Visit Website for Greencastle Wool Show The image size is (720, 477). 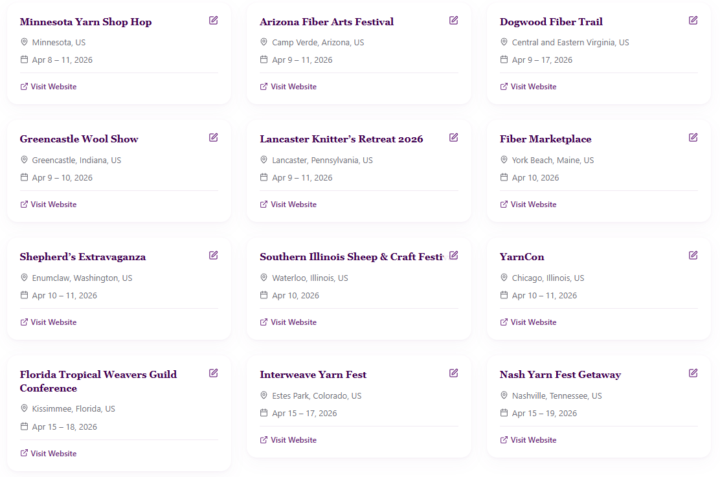[48, 204]
